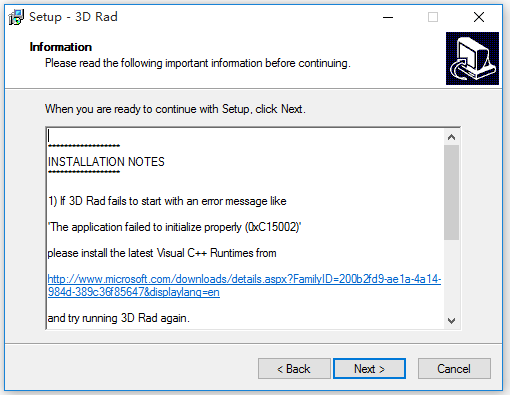Image resolution: width=510 pixels, height=395 pixels.
Task: Click the 'and try running 3D Rad again' line
Action: [119, 318]
